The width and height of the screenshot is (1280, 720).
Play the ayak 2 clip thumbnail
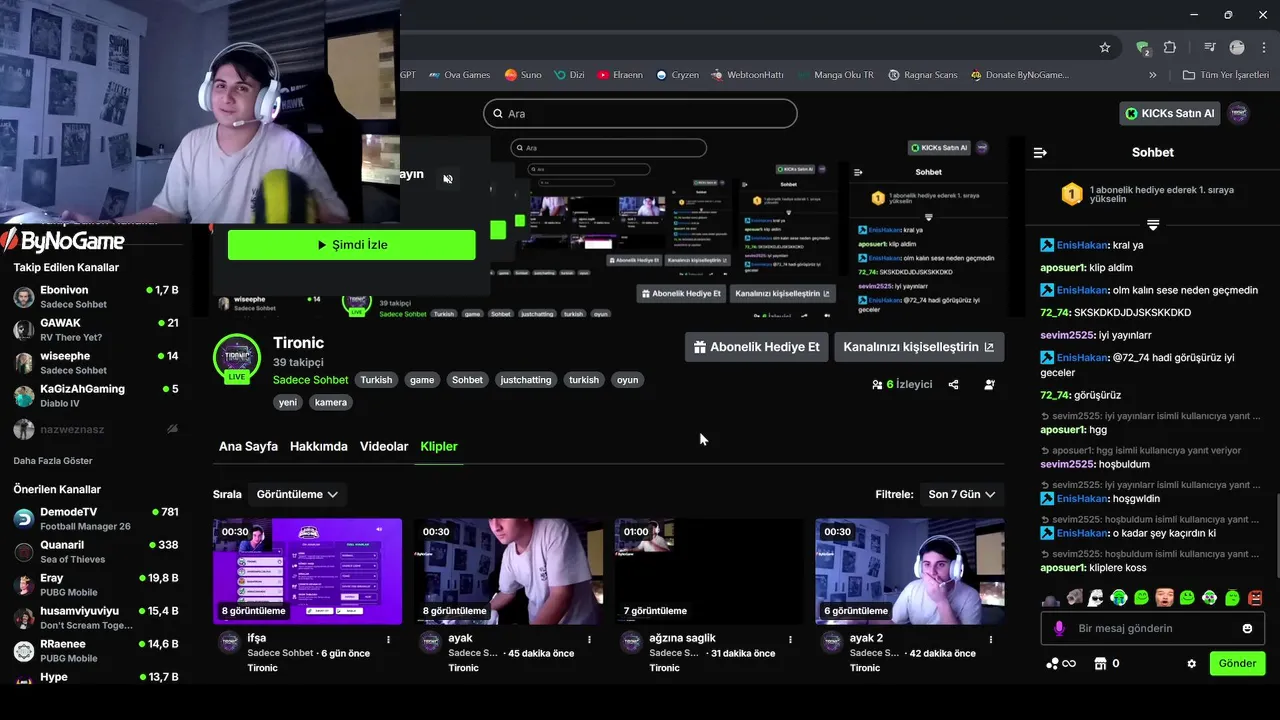pos(909,571)
